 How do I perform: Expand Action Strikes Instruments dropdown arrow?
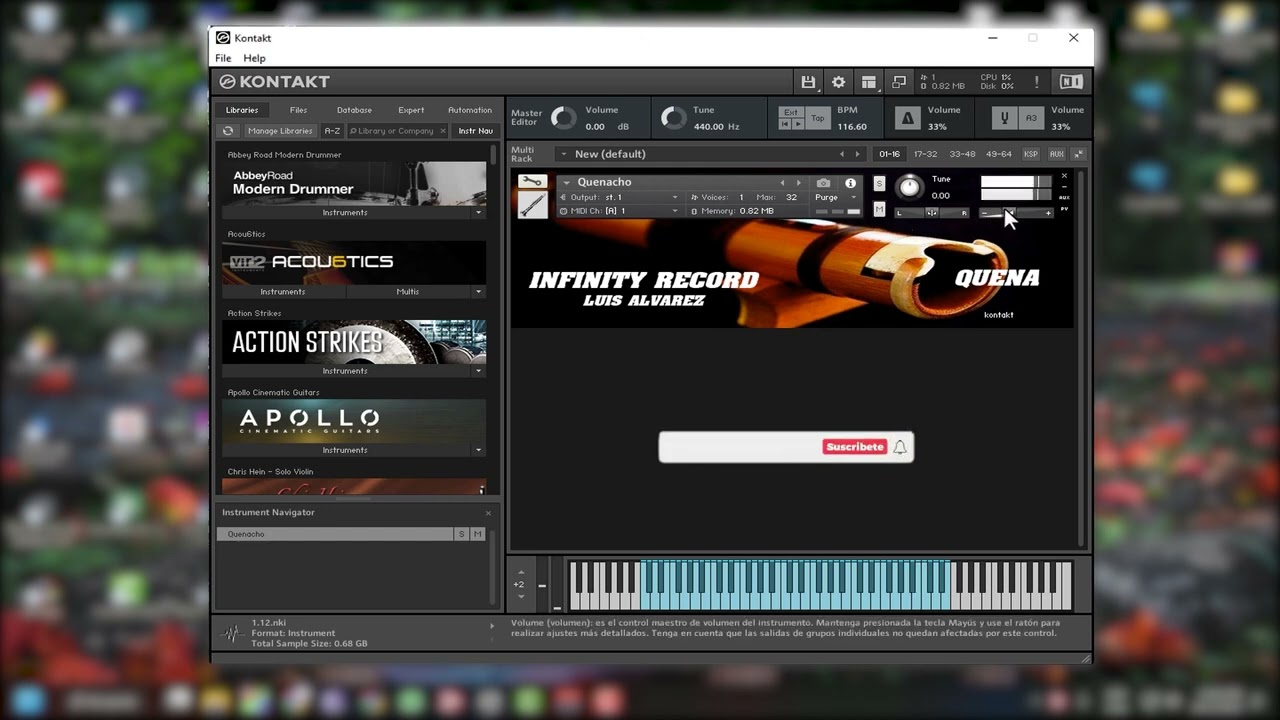(478, 371)
